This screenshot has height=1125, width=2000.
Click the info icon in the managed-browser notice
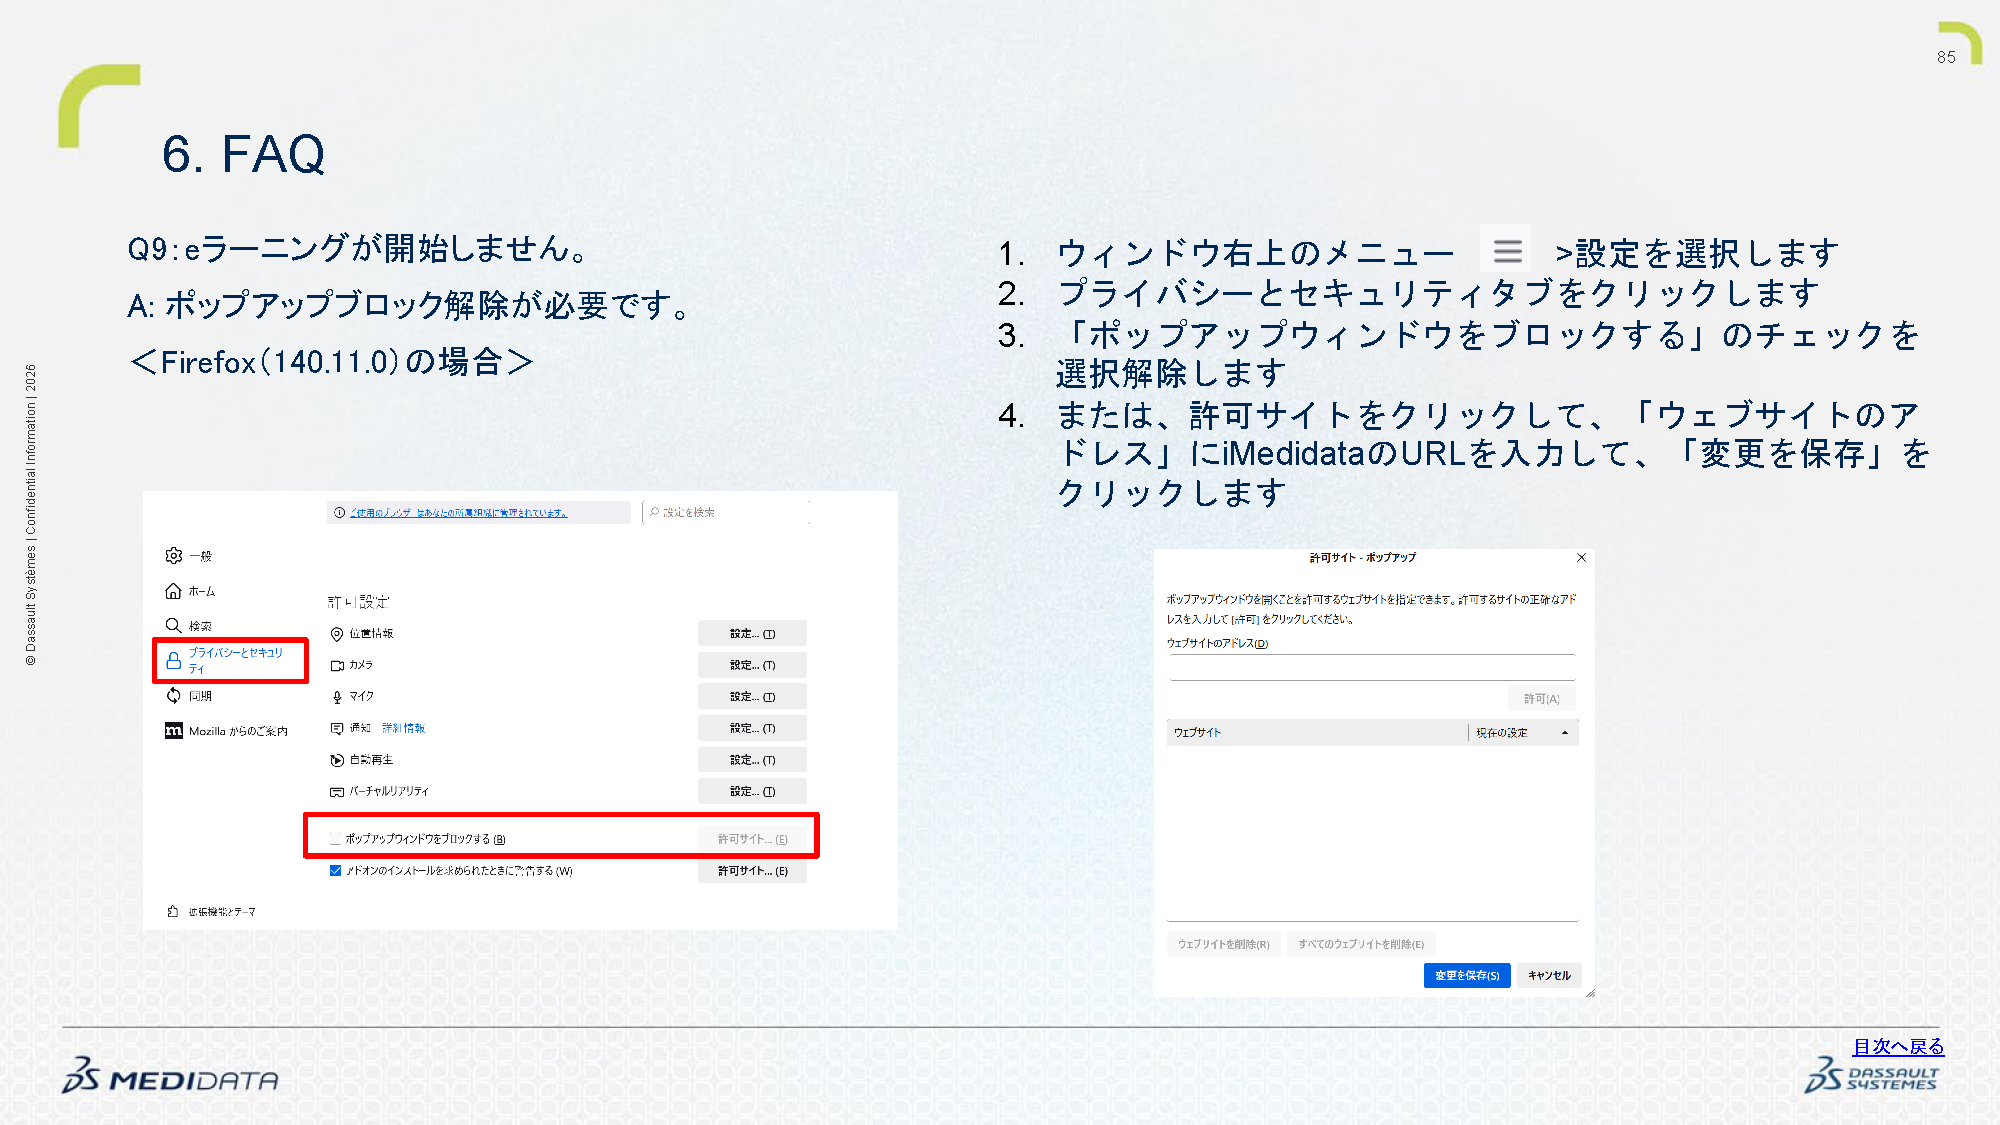coord(340,512)
